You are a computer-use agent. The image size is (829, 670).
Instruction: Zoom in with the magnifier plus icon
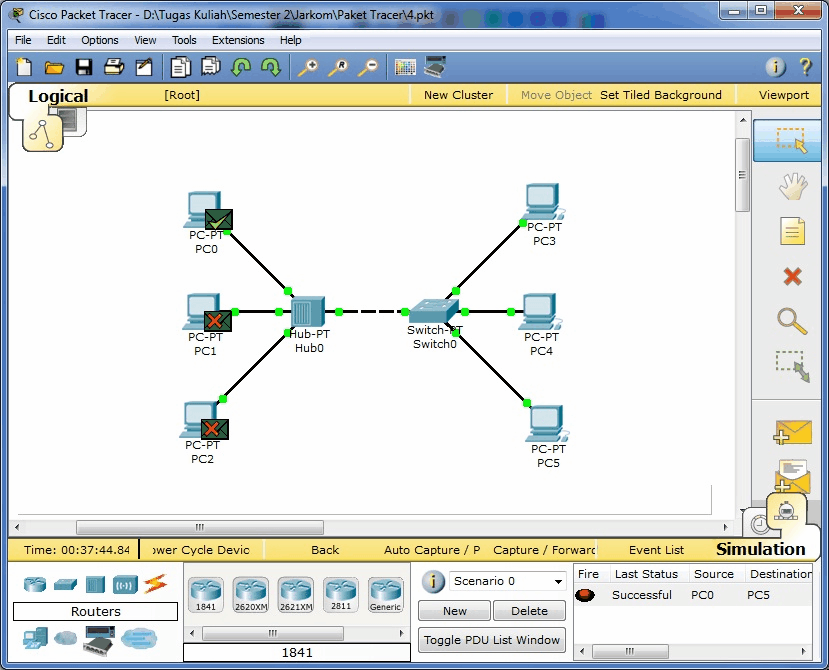pyautogui.click(x=311, y=67)
